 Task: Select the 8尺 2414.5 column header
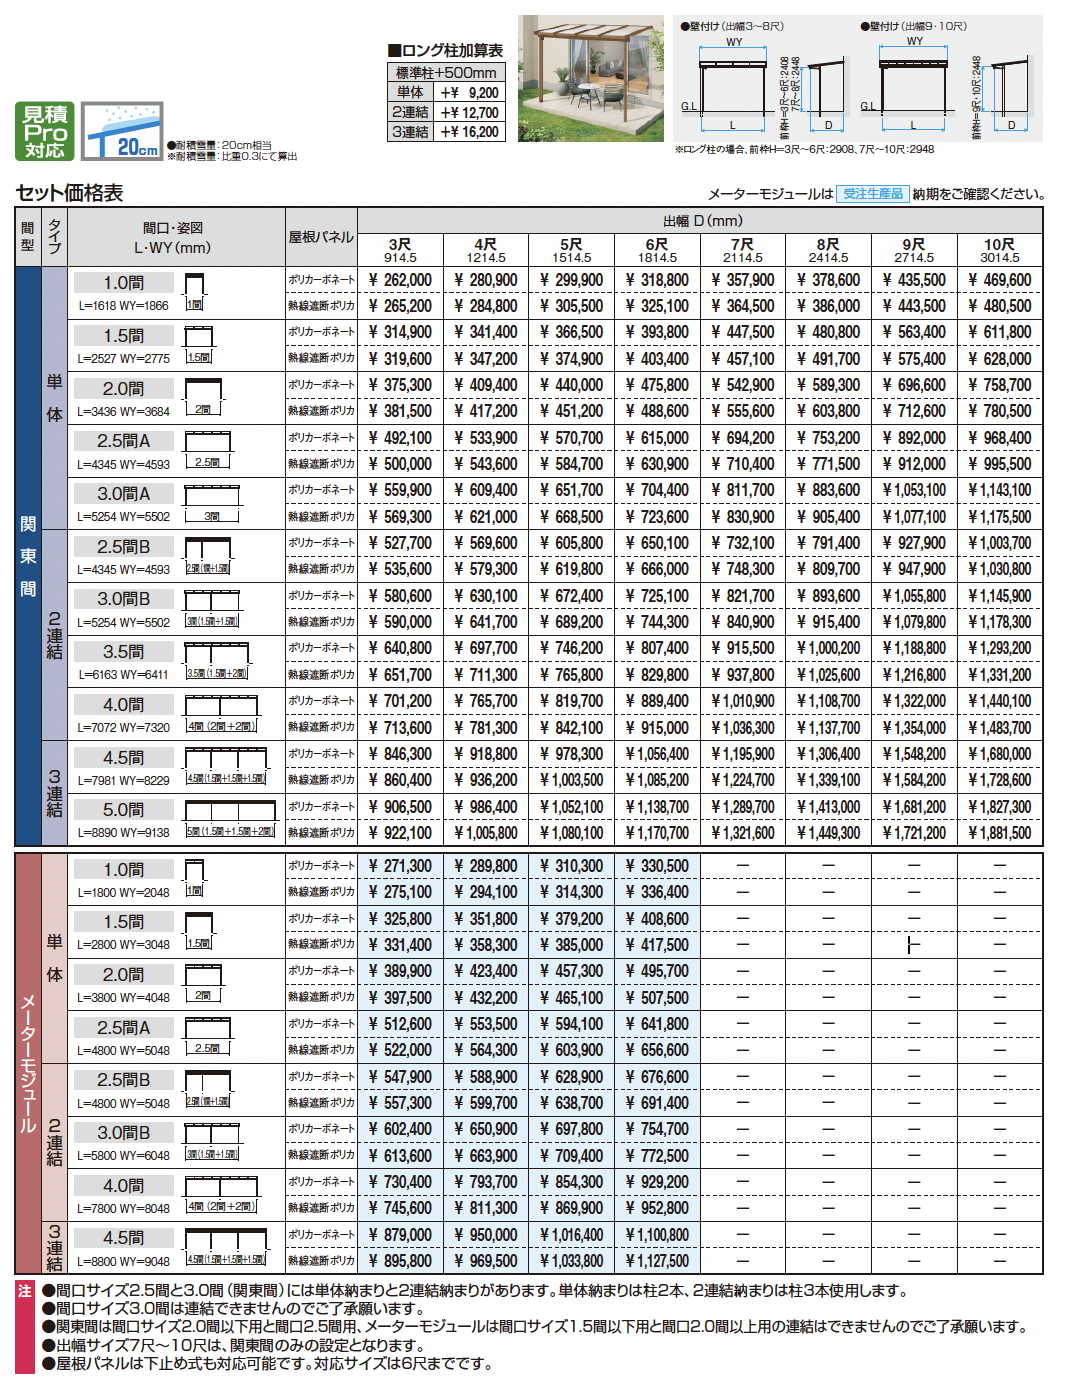pyautogui.click(x=828, y=250)
